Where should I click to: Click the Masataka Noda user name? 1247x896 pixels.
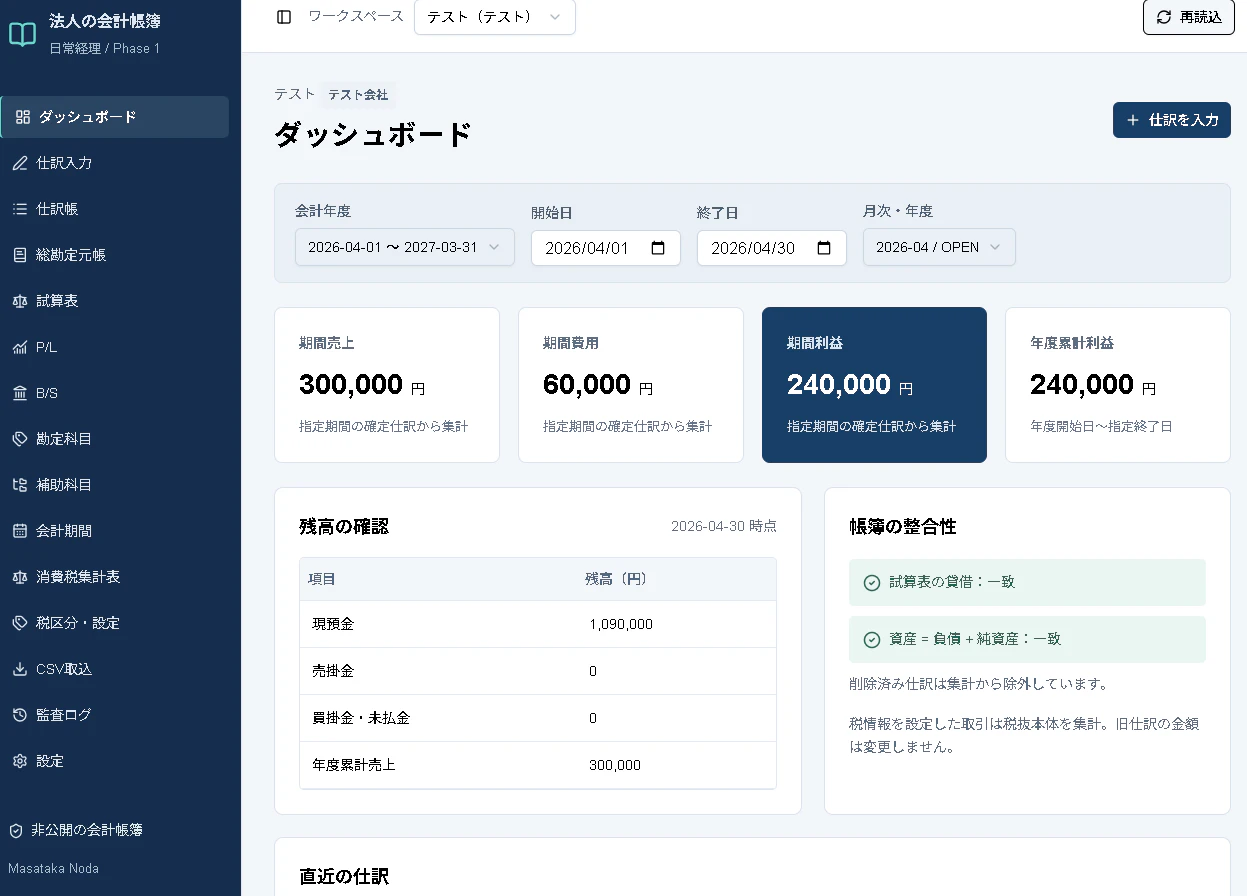[54, 868]
